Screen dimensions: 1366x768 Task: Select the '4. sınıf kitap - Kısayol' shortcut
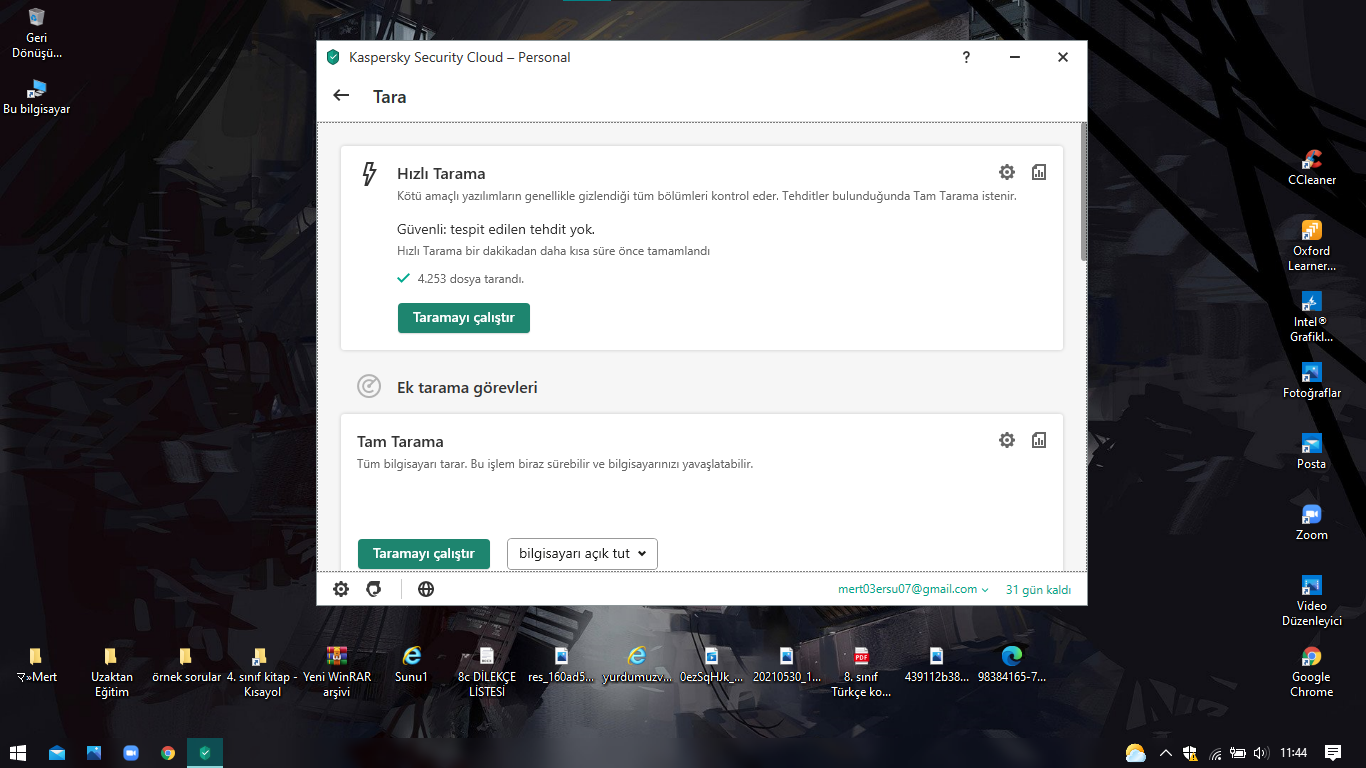[x=262, y=671]
